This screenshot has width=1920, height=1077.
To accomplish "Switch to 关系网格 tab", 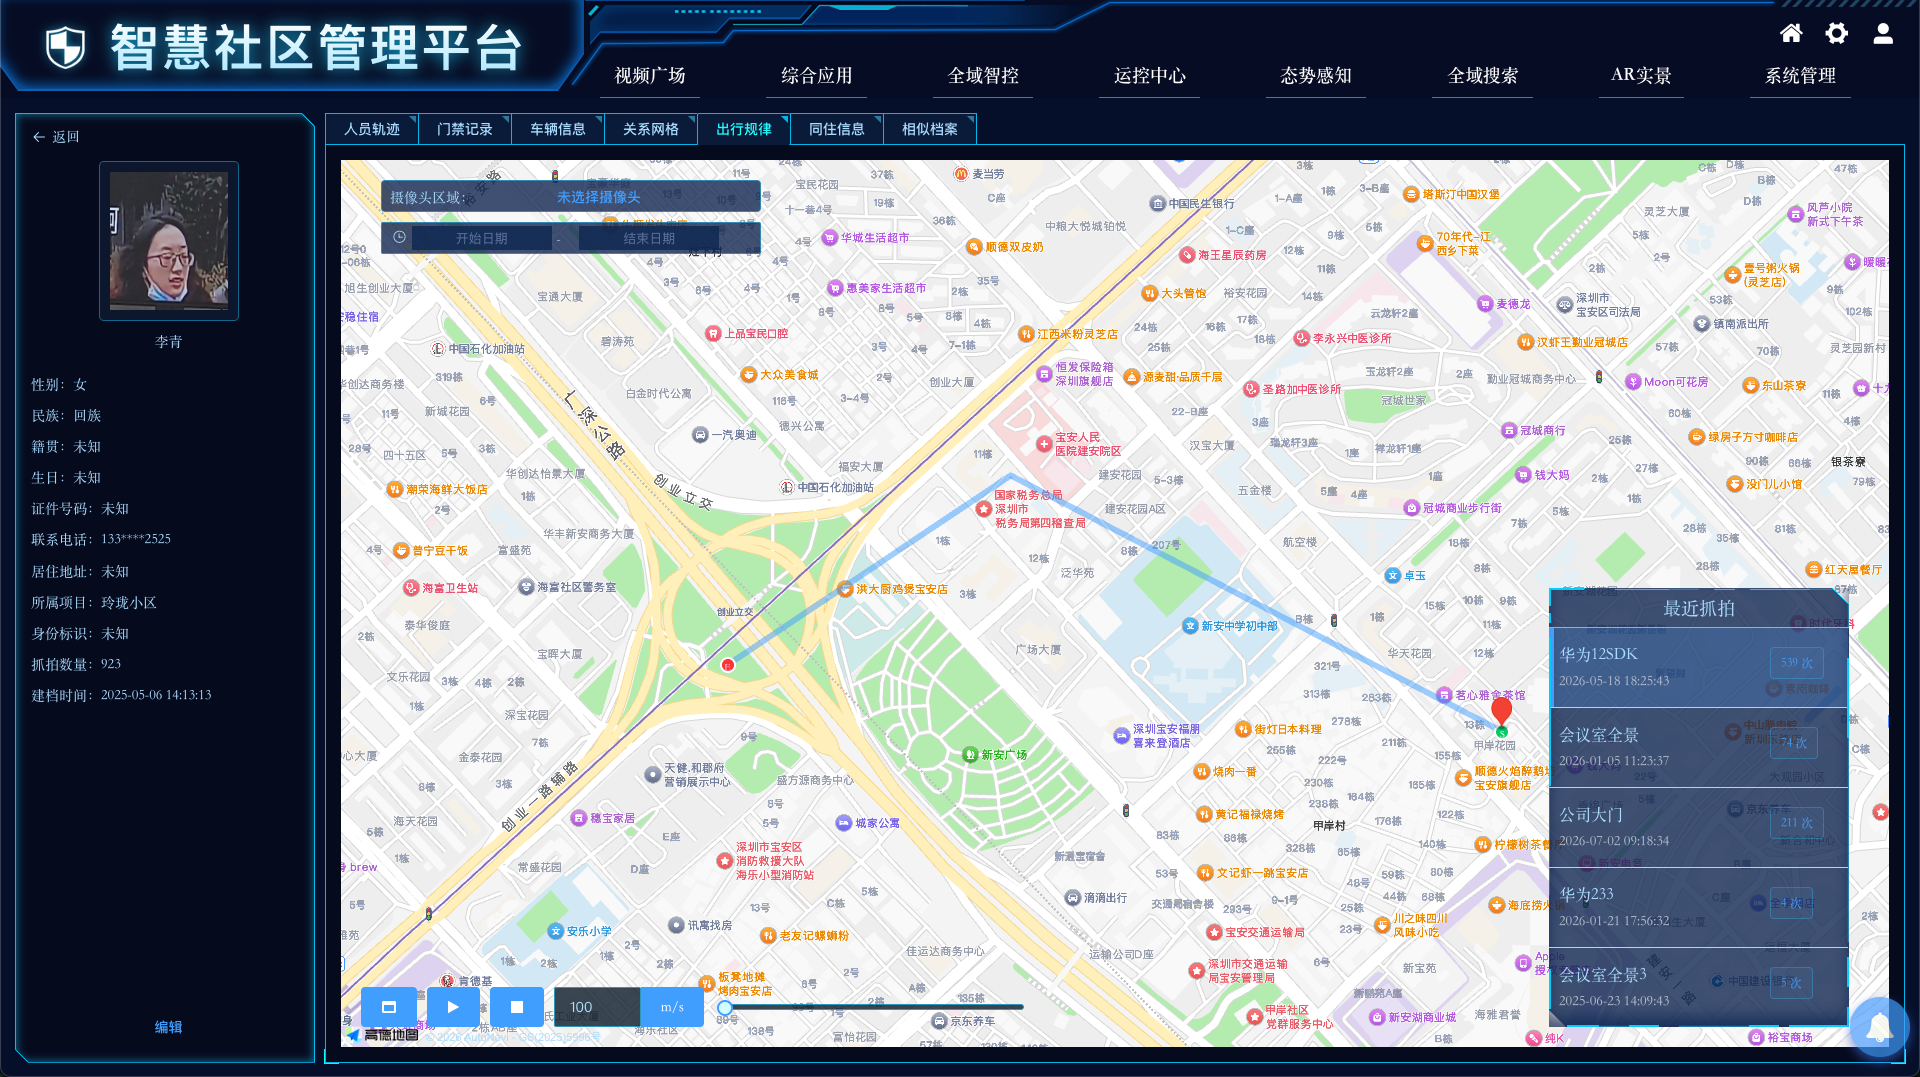I will tap(651, 129).
